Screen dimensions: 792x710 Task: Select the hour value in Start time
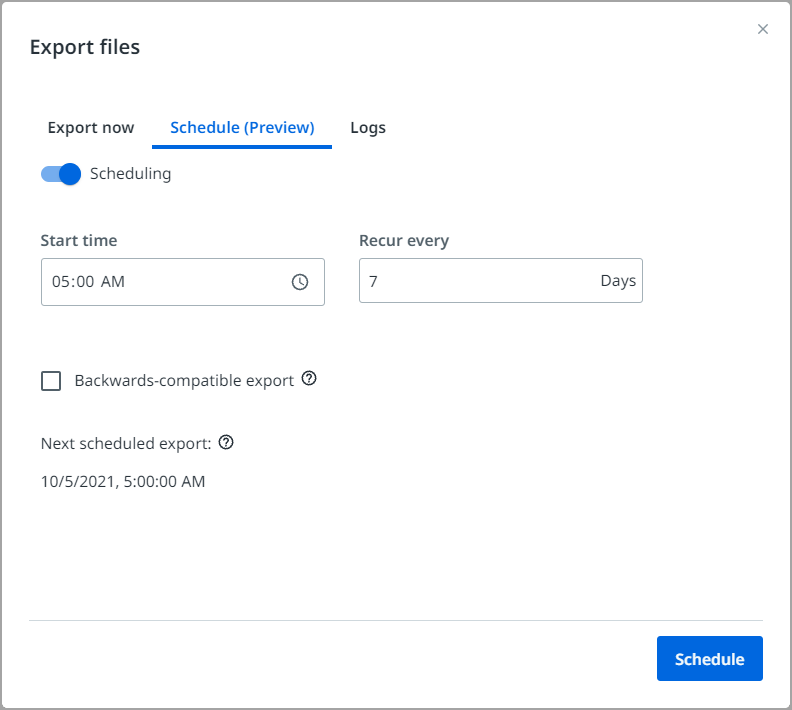60,282
